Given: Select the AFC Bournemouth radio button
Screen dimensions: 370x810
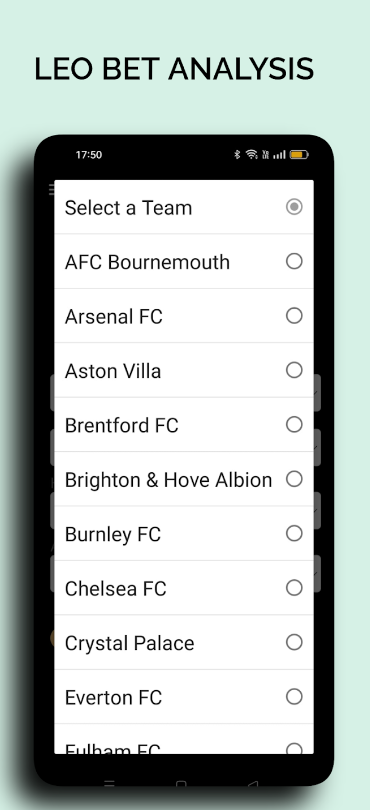Looking at the screenshot, I should (294, 261).
